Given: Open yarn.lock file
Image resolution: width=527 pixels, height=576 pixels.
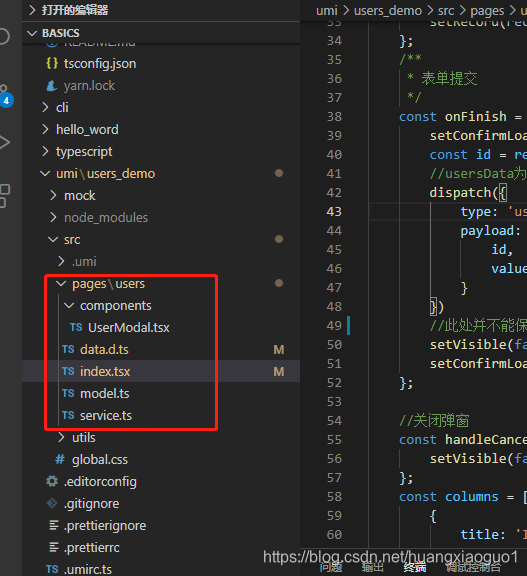Looking at the screenshot, I should tap(161, 86).
